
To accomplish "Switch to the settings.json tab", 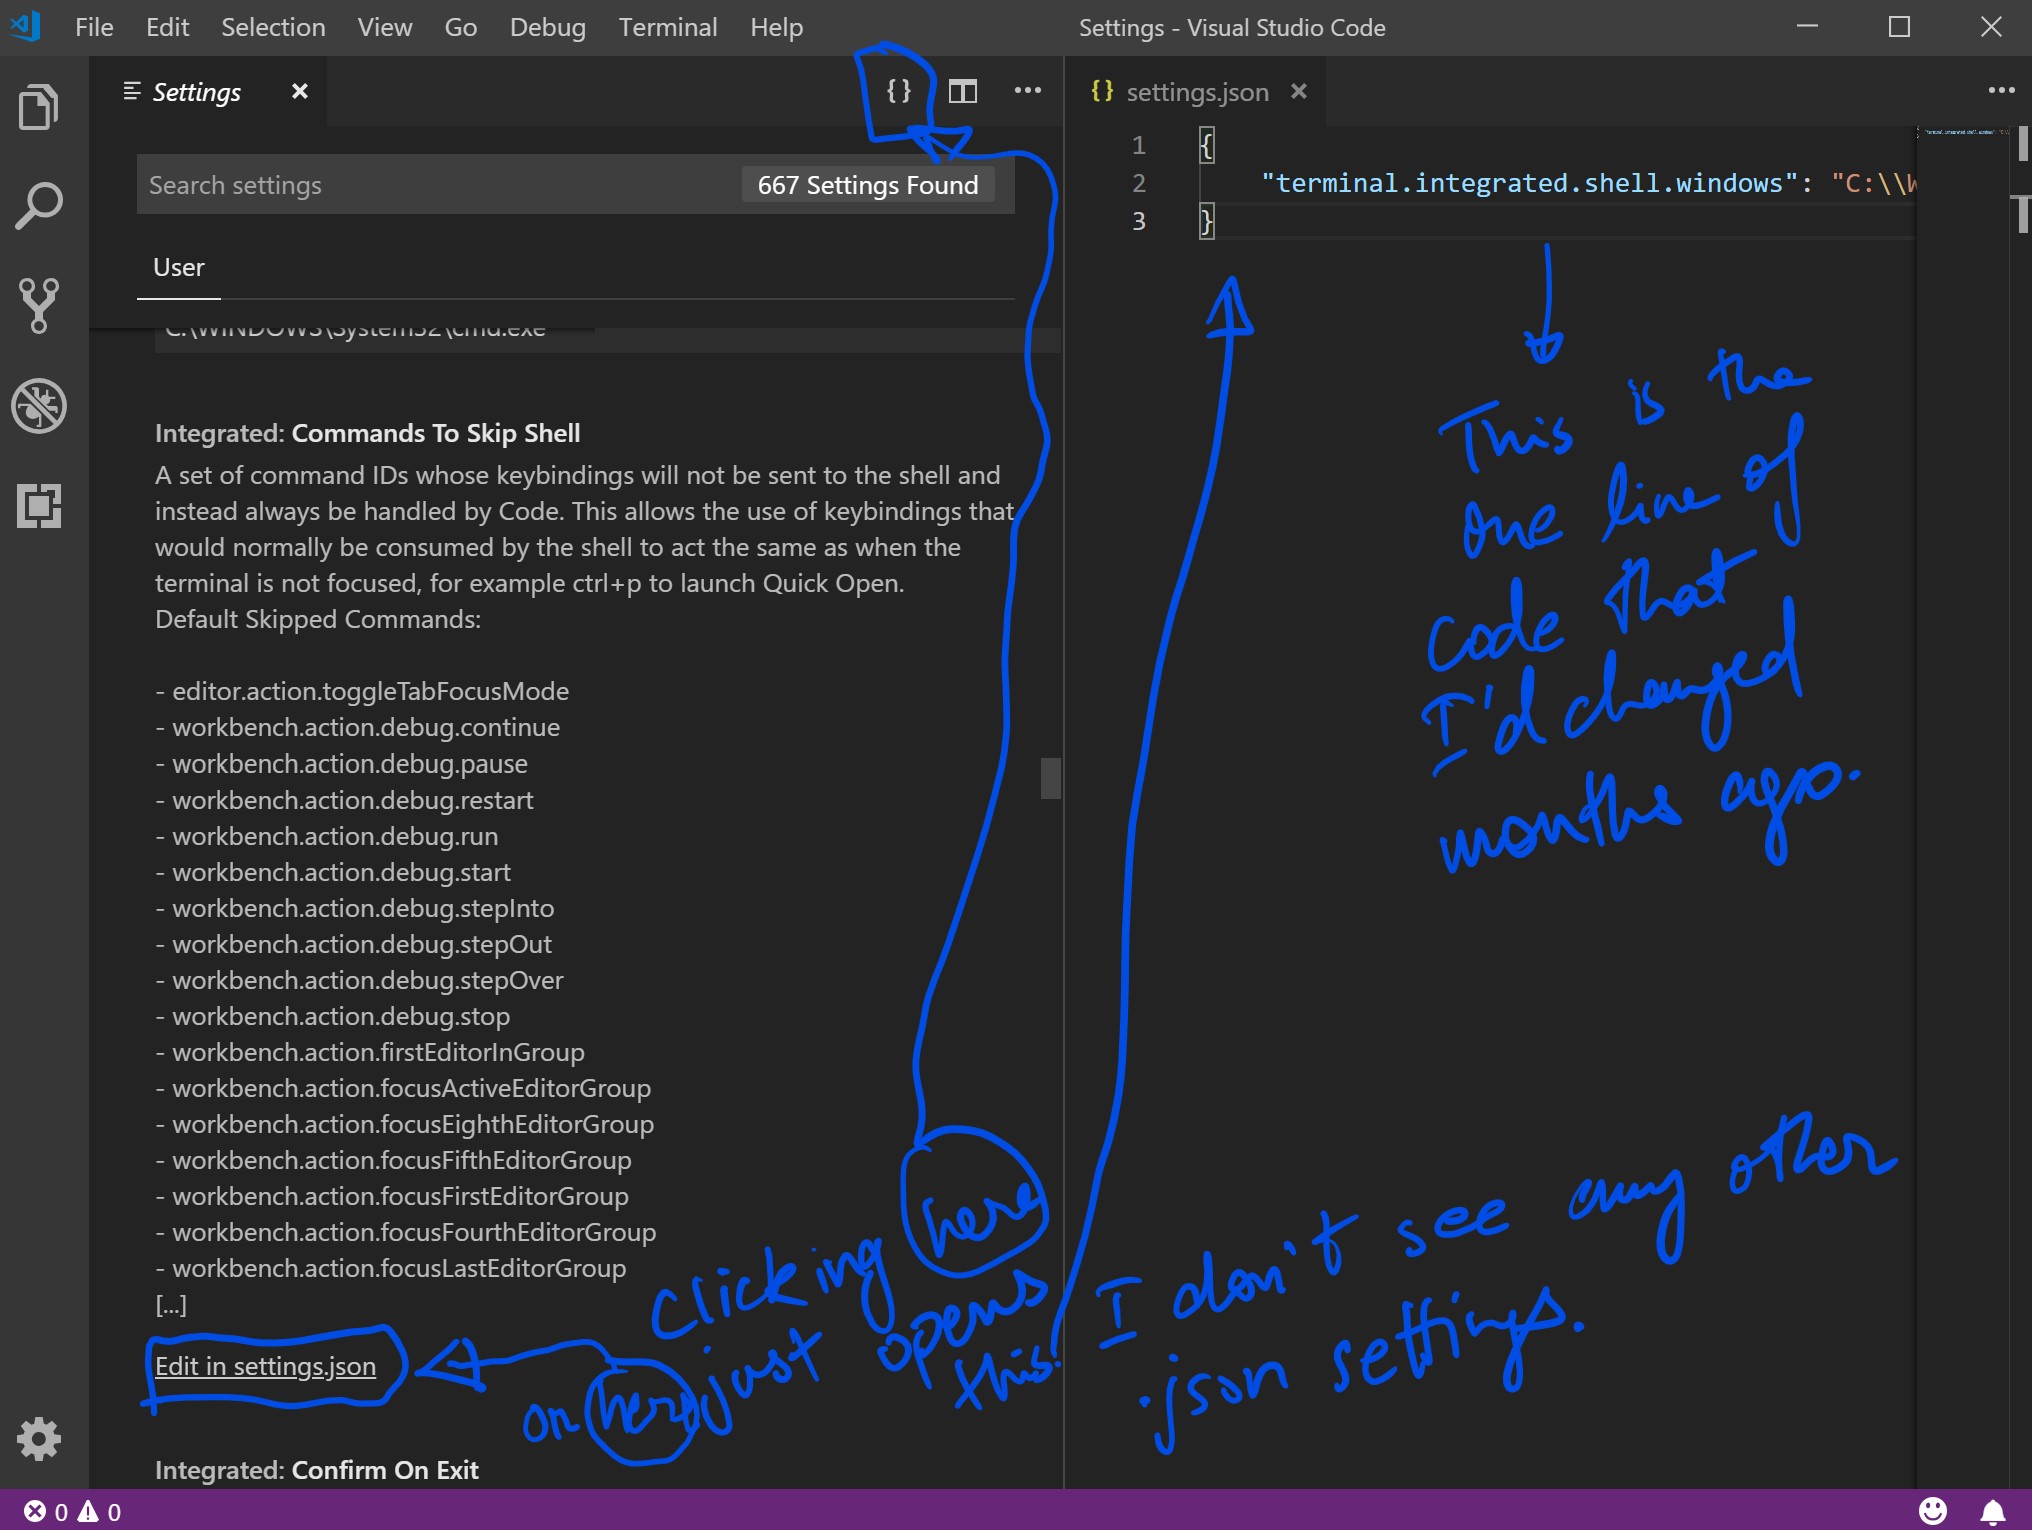I will [x=1196, y=91].
